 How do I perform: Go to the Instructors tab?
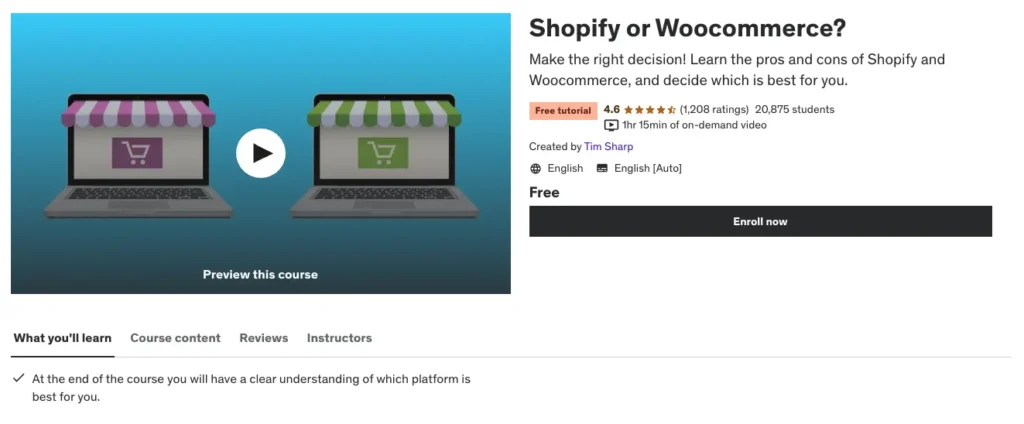pyautogui.click(x=339, y=338)
